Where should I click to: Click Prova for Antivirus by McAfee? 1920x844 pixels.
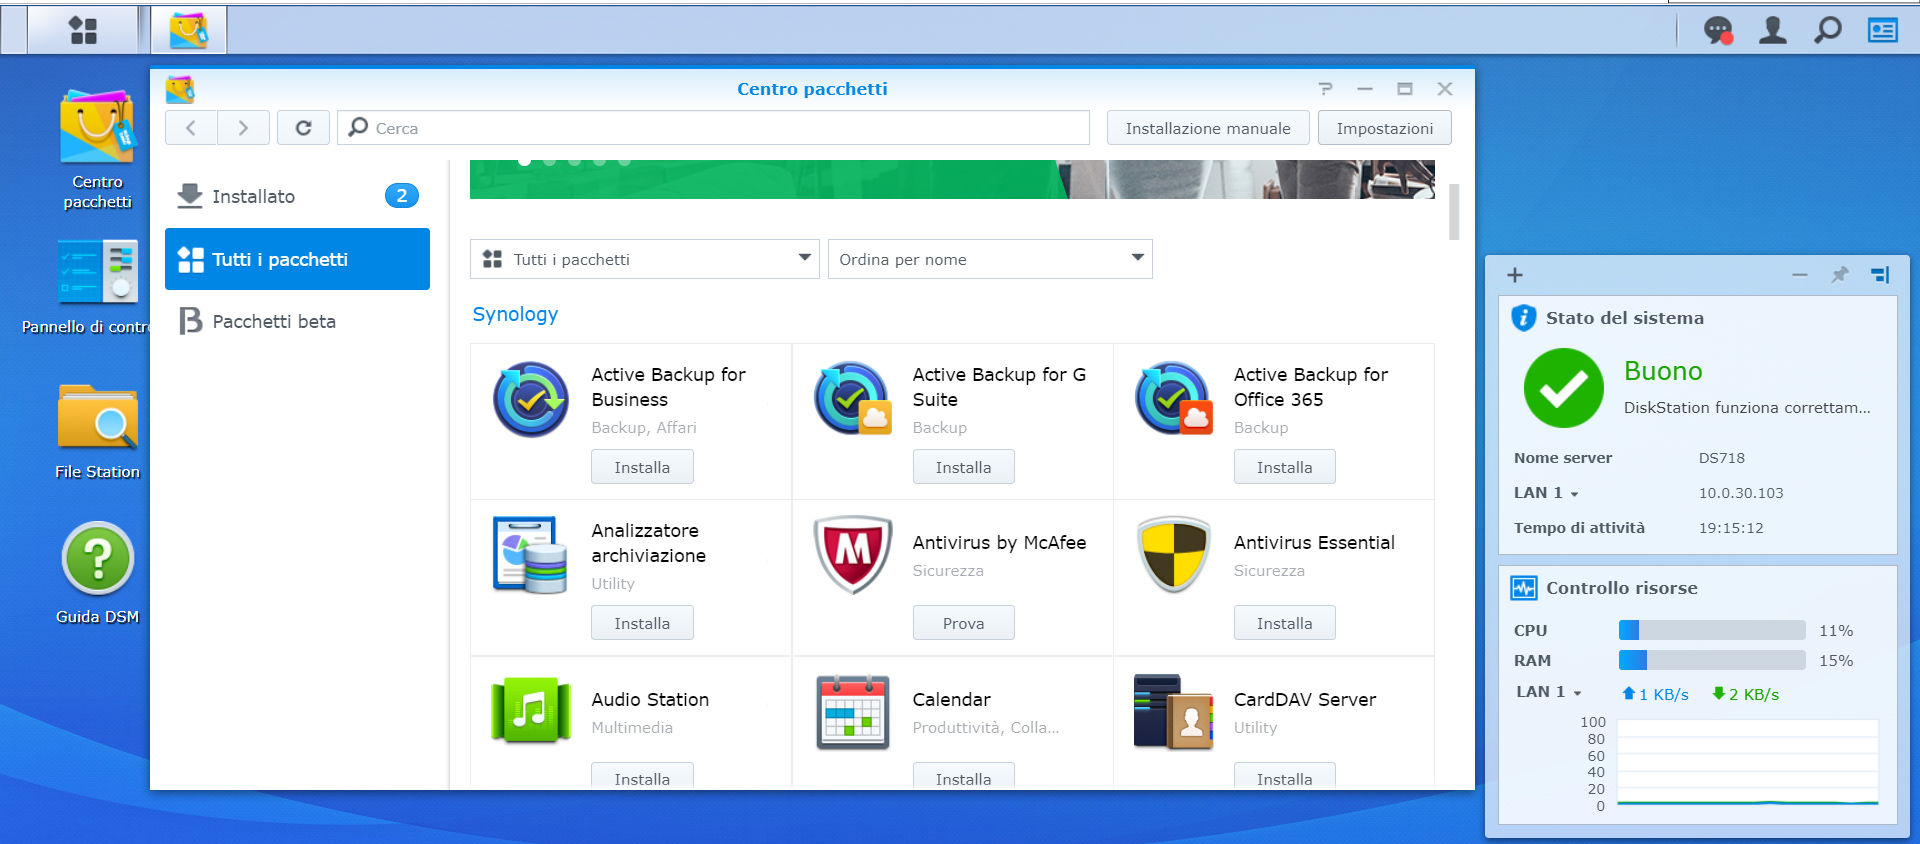(x=964, y=623)
